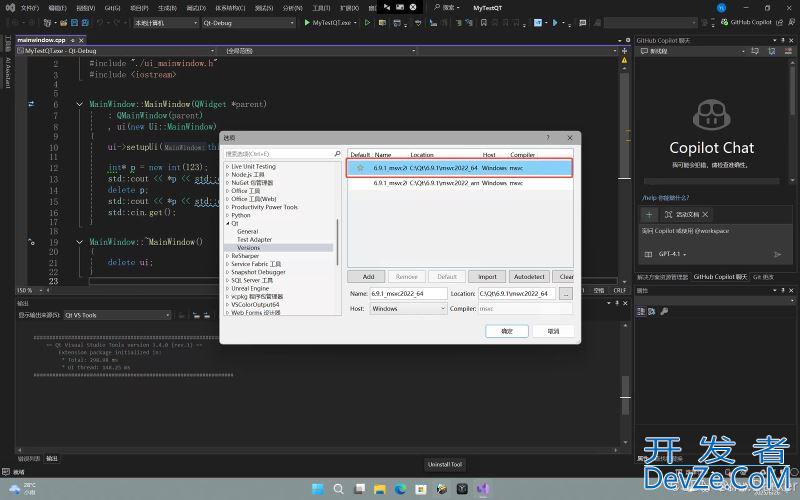This screenshot has height=500, width=800.
Task: Expand the Python options node
Action: (228, 215)
